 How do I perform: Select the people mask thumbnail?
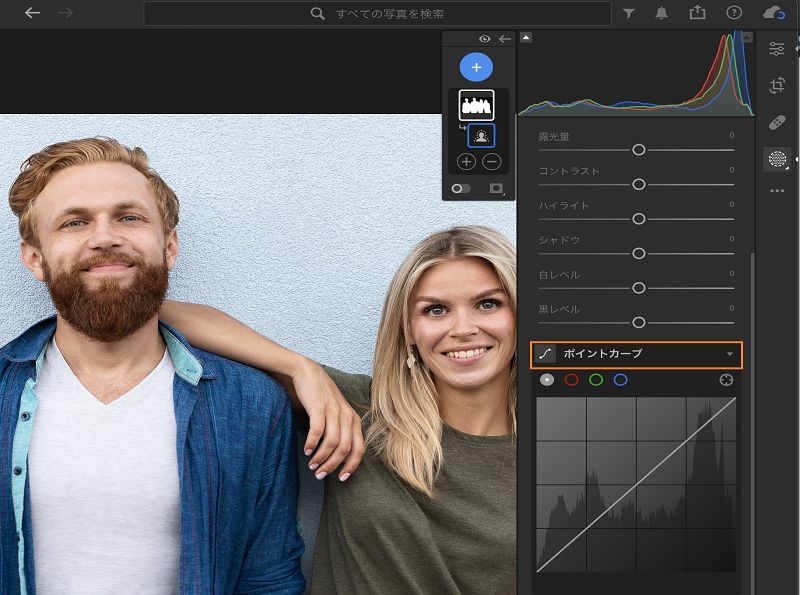[x=476, y=105]
